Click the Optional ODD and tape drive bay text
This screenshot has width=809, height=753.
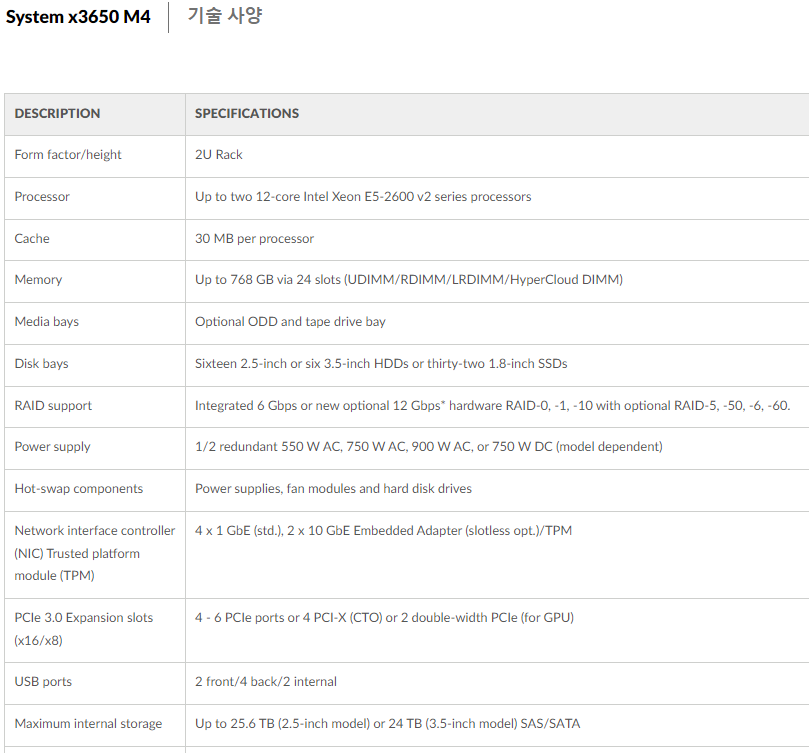click(290, 322)
